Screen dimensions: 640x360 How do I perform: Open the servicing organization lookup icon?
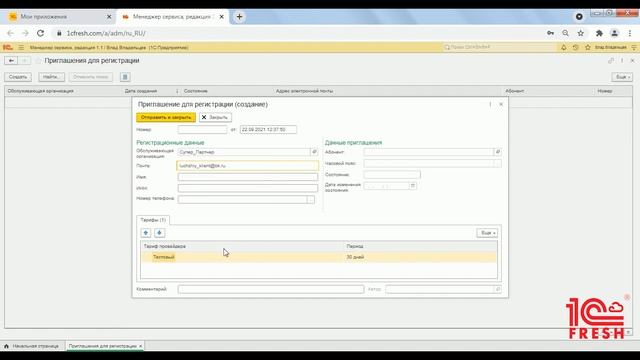[x=314, y=152]
